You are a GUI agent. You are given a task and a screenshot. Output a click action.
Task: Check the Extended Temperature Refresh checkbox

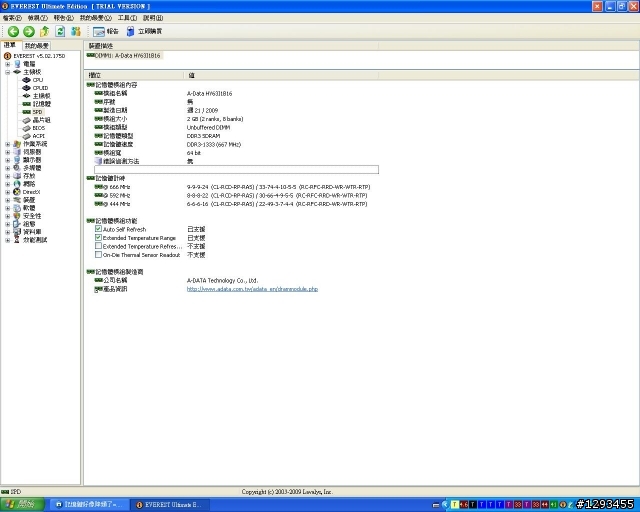pyautogui.click(x=98, y=246)
